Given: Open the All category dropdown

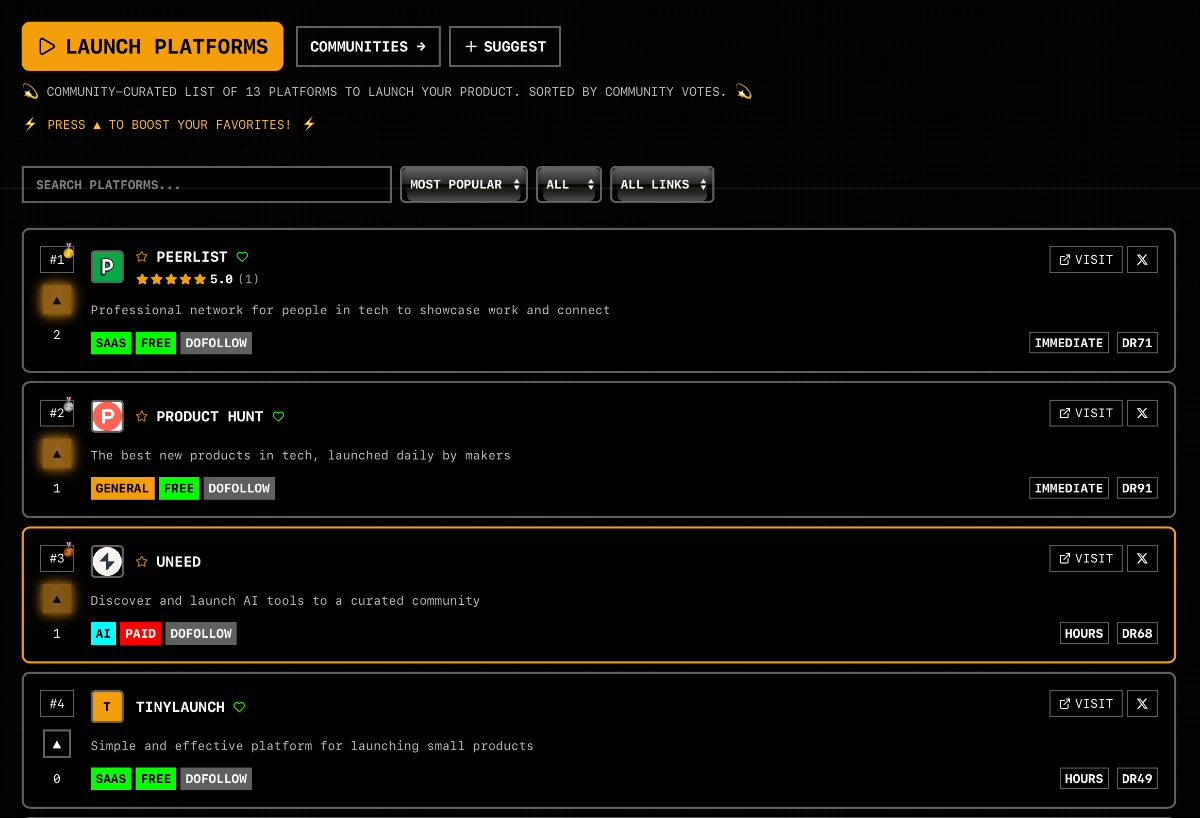Looking at the screenshot, I should tap(569, 184).
